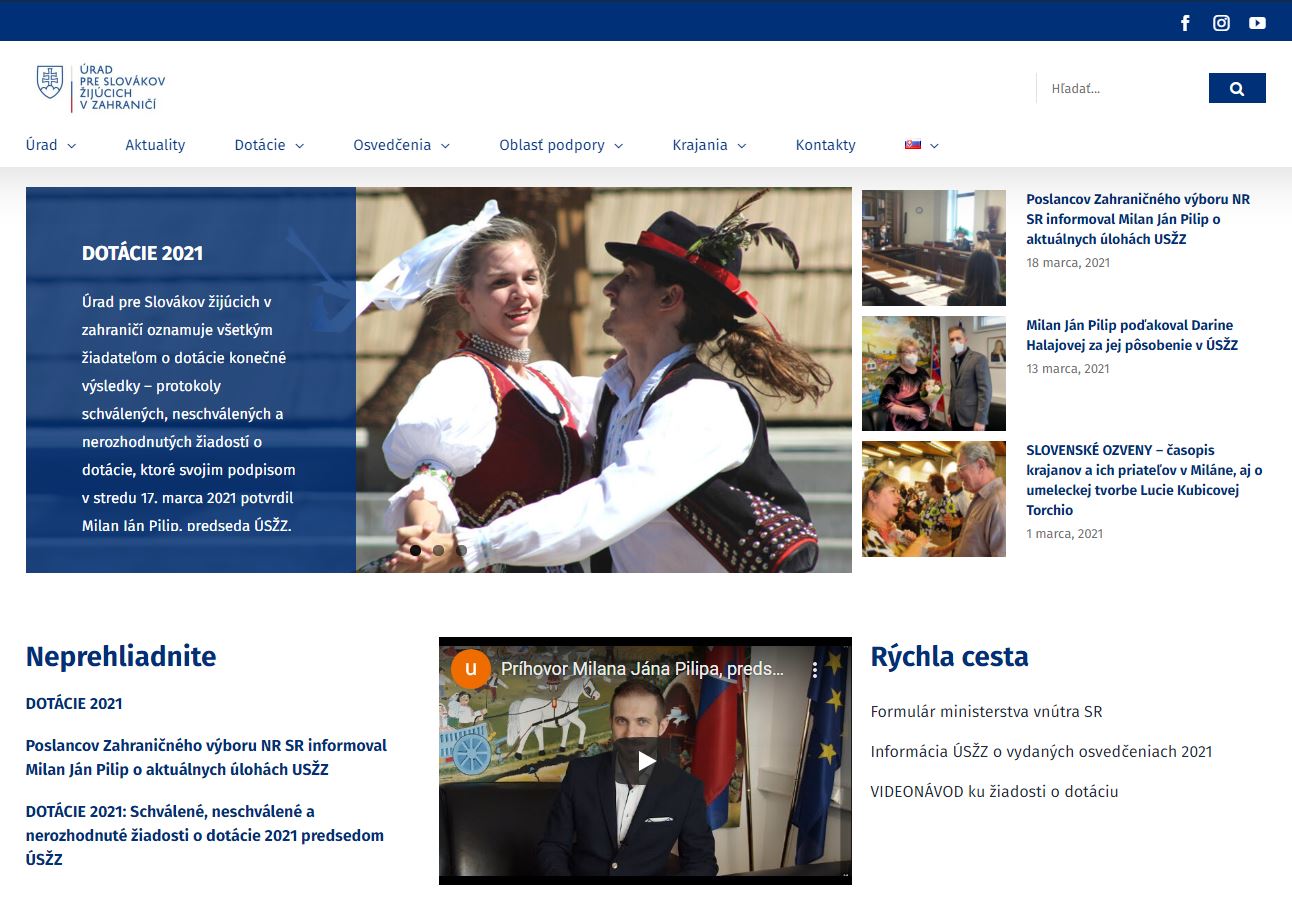Screen dimensions: 1292x912
Task: Select the first slider dot
Action: (x=415, y=550)
